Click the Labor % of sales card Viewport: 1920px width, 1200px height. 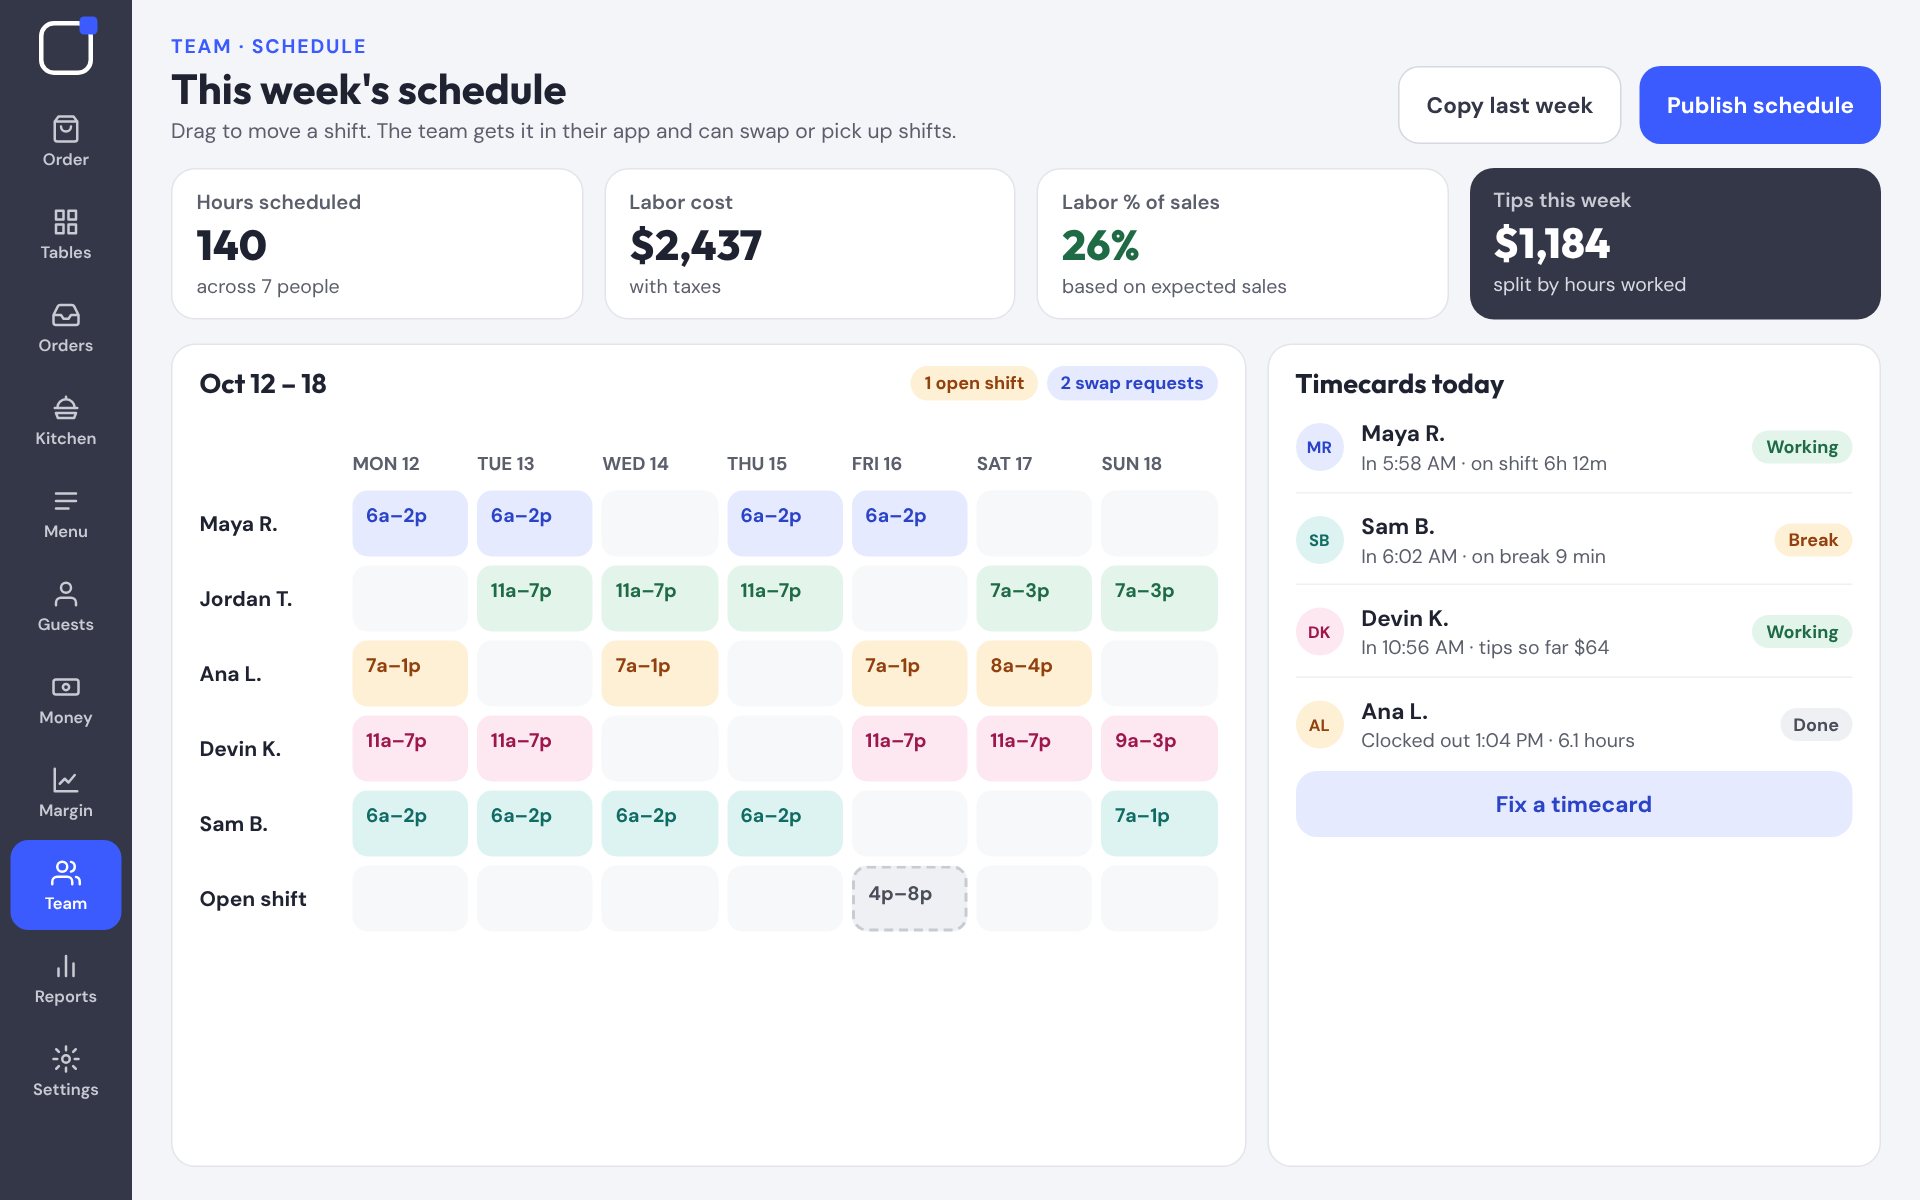point(1242,244)
